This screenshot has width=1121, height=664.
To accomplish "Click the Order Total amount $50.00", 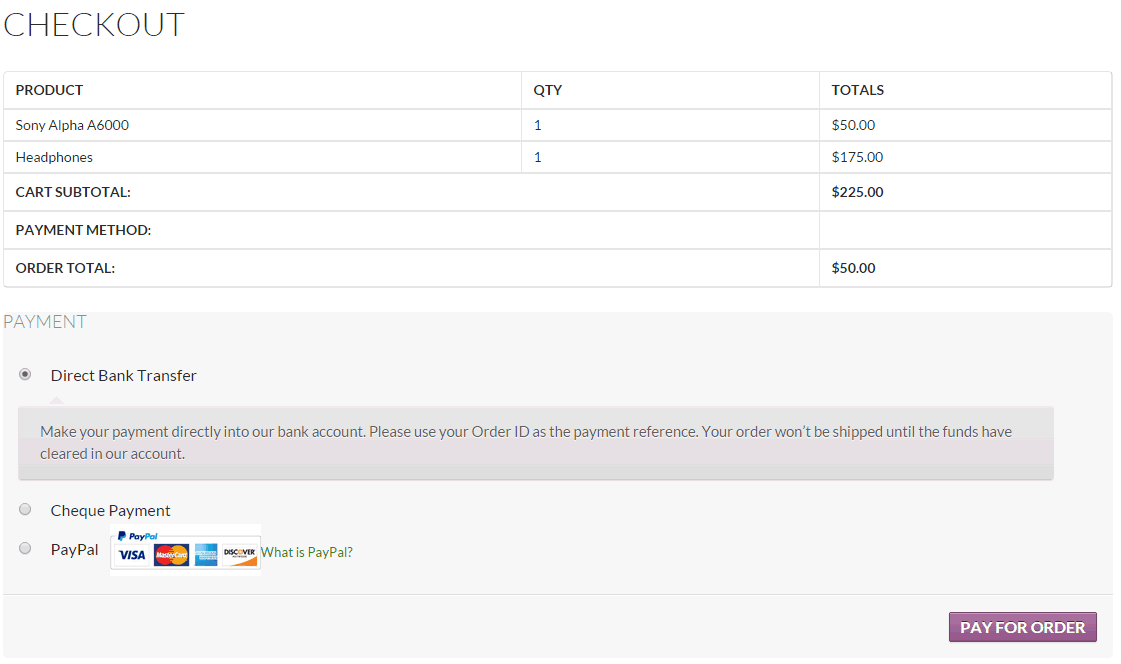I will tap(853, 268).
